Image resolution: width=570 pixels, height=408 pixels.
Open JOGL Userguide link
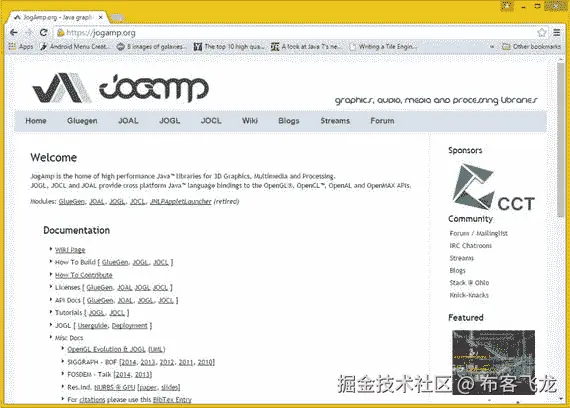93,325
